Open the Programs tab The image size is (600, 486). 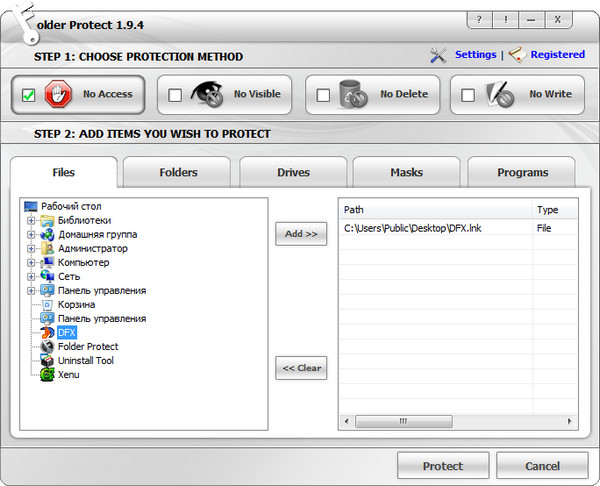(x=522, y=172)
